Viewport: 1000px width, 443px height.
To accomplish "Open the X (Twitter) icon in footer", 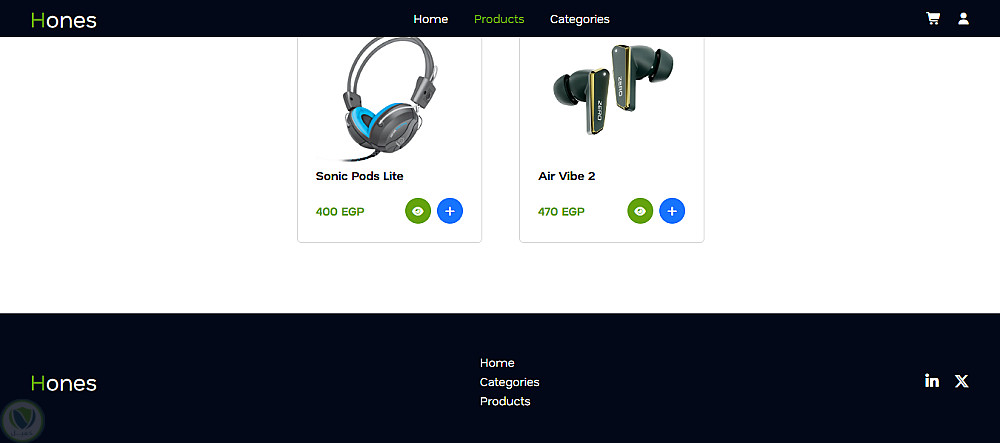I will (961, 381).
